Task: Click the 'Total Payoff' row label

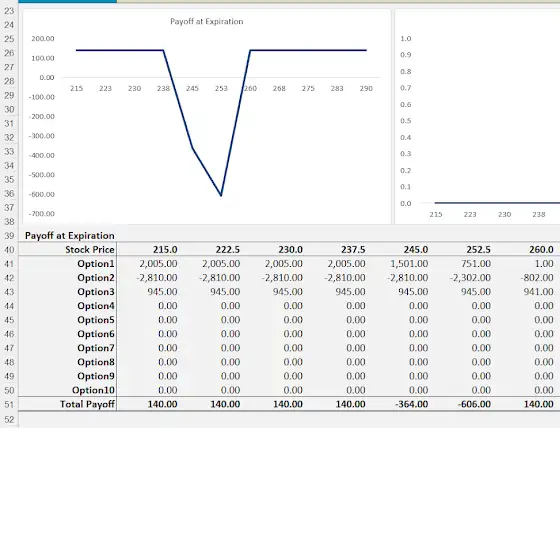Action: point(87,404)
